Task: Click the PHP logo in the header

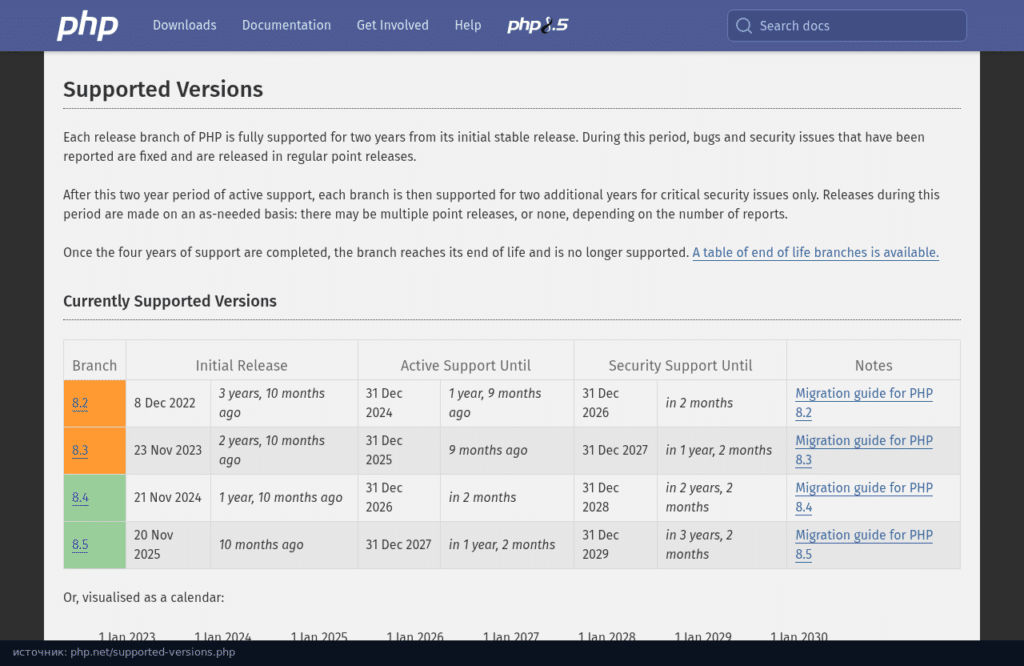Action: (88, 26)
